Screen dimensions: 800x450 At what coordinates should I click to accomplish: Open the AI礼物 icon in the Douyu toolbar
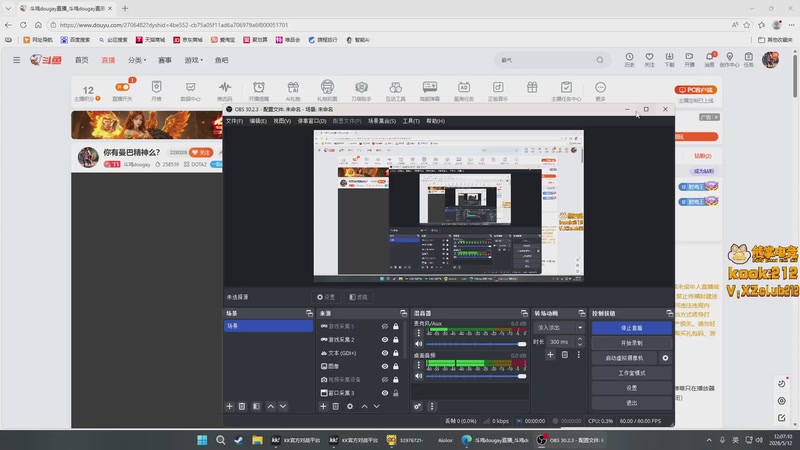[293, 91]
